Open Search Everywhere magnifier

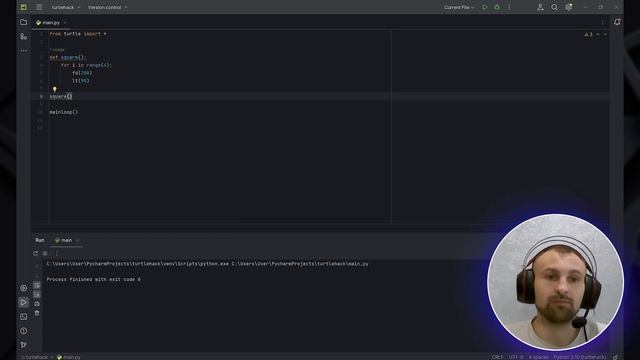click(554, 7)
